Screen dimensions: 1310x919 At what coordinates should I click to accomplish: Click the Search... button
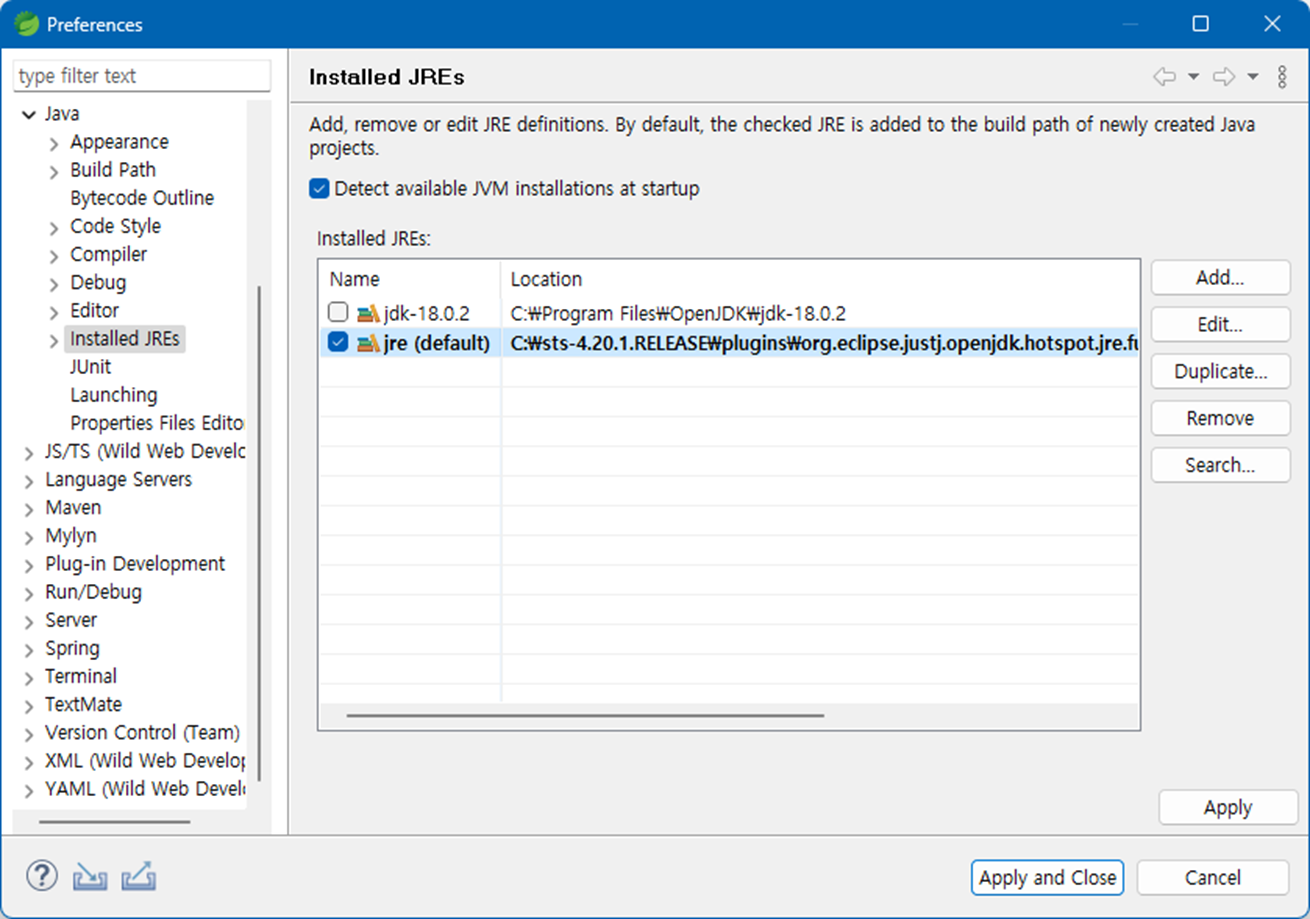1220,465
